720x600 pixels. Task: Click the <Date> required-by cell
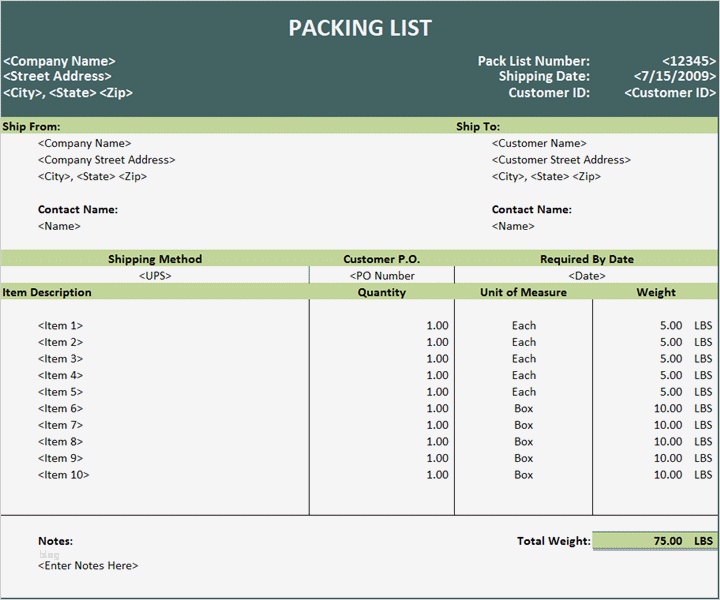[x=587, y=276]
